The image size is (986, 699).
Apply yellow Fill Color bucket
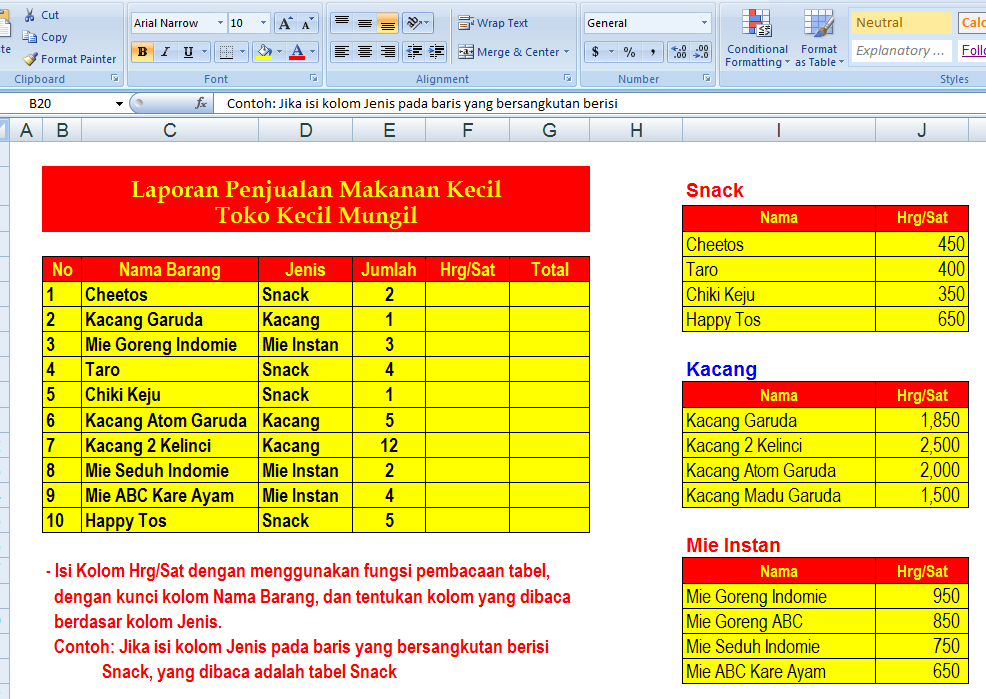point(265,52)
